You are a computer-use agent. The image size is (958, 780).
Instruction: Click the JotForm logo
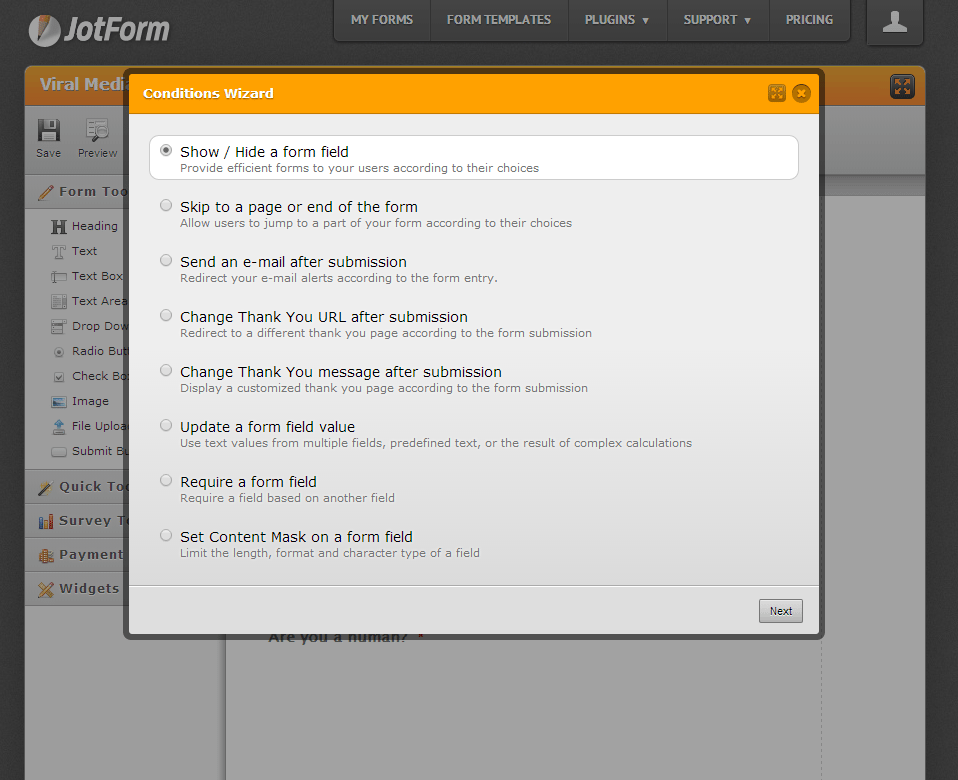(99, 29)
